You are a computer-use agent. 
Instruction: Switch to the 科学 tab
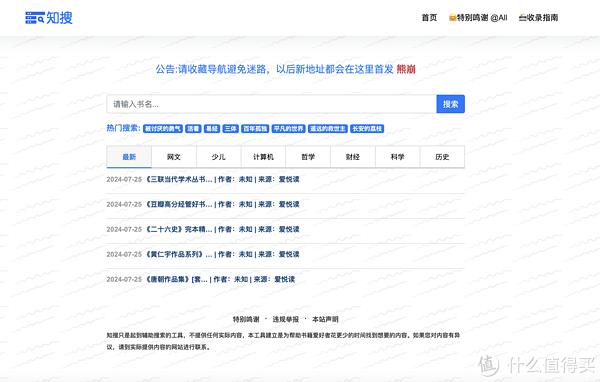pos(398,157)
